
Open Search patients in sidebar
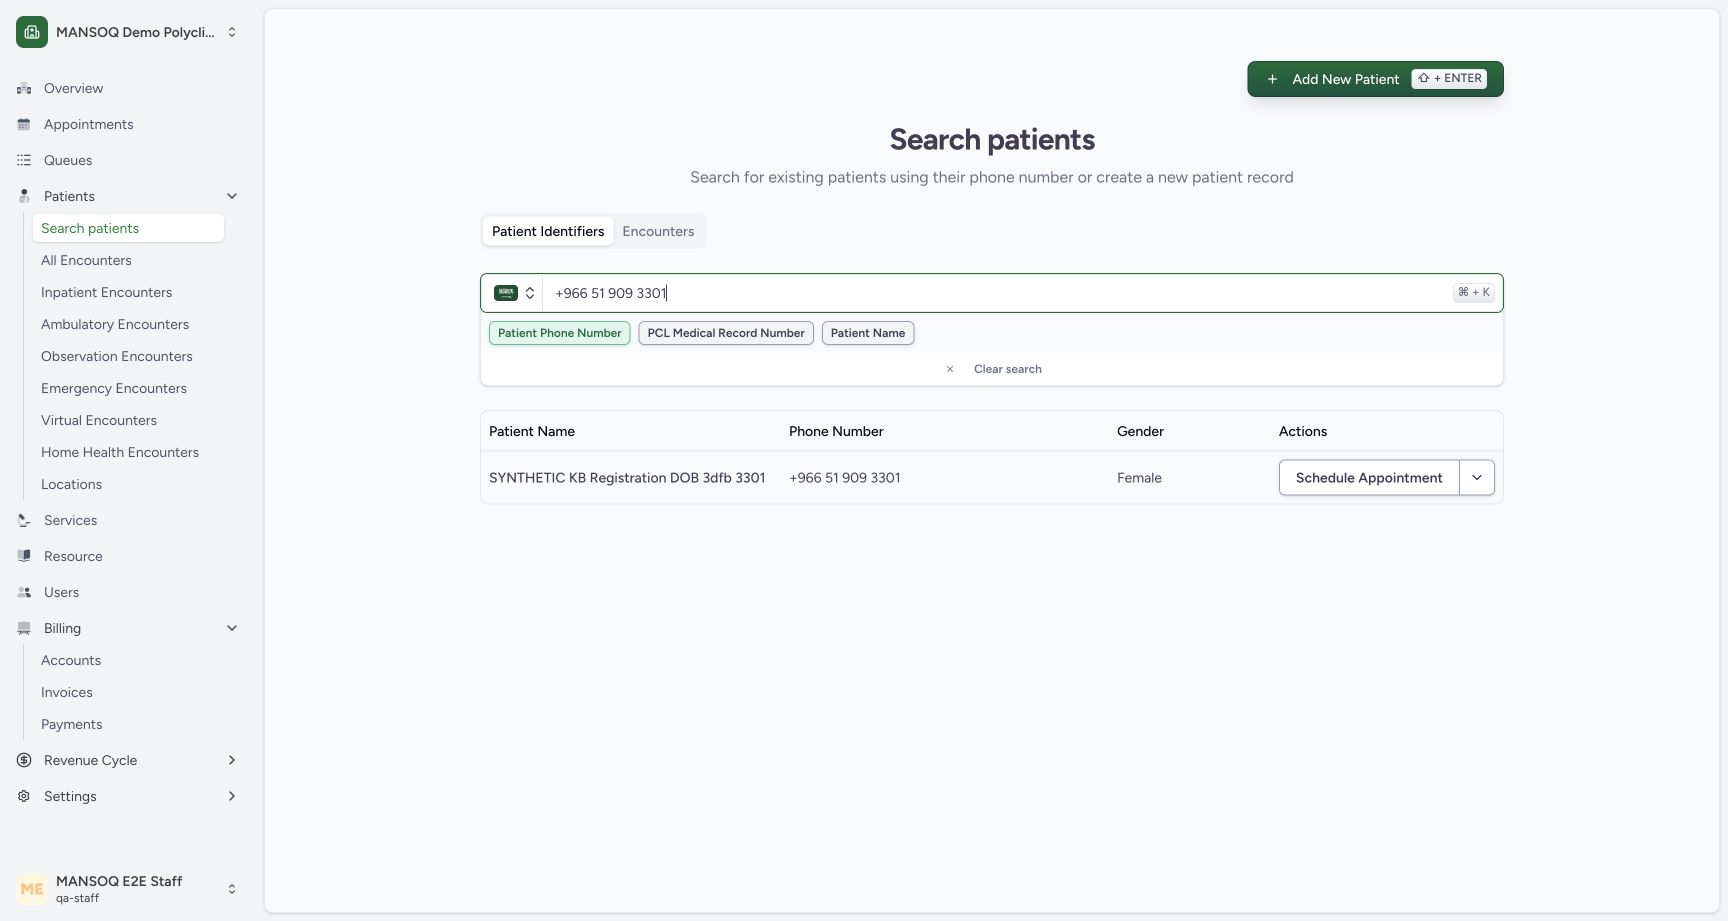(128, 228)
